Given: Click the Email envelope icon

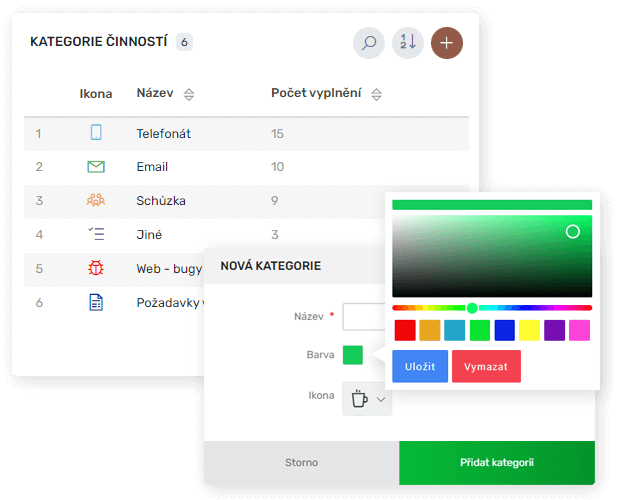Looking at the screenshot, I should coord(96,167).
